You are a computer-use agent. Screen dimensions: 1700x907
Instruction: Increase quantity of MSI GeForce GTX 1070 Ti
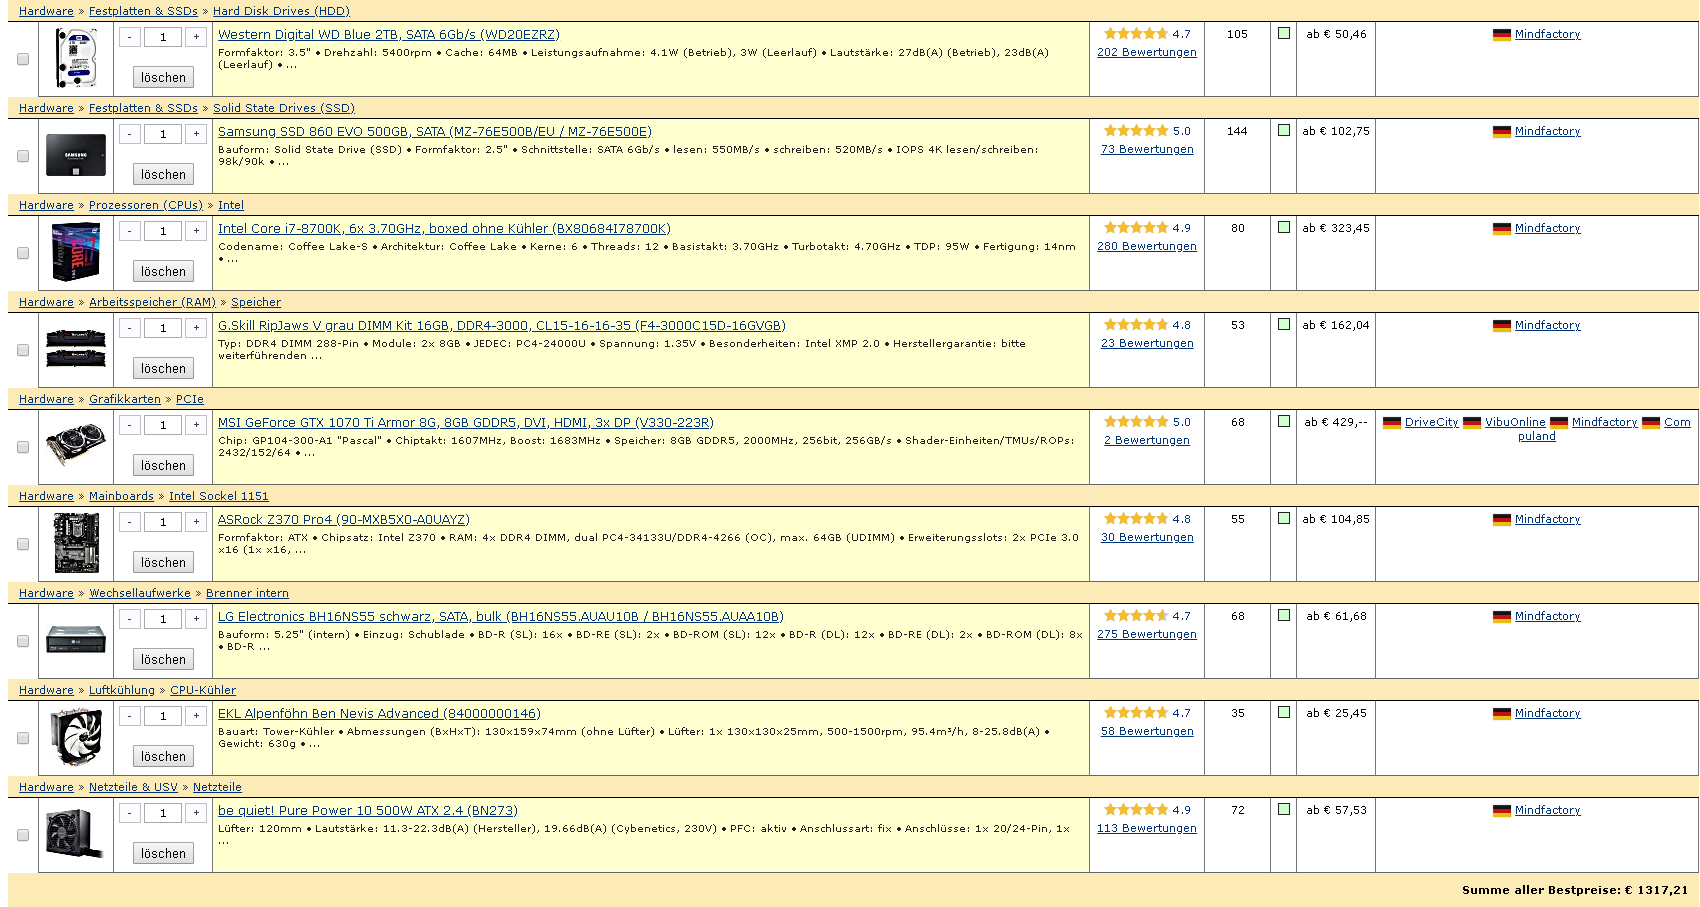click(197, 425)
